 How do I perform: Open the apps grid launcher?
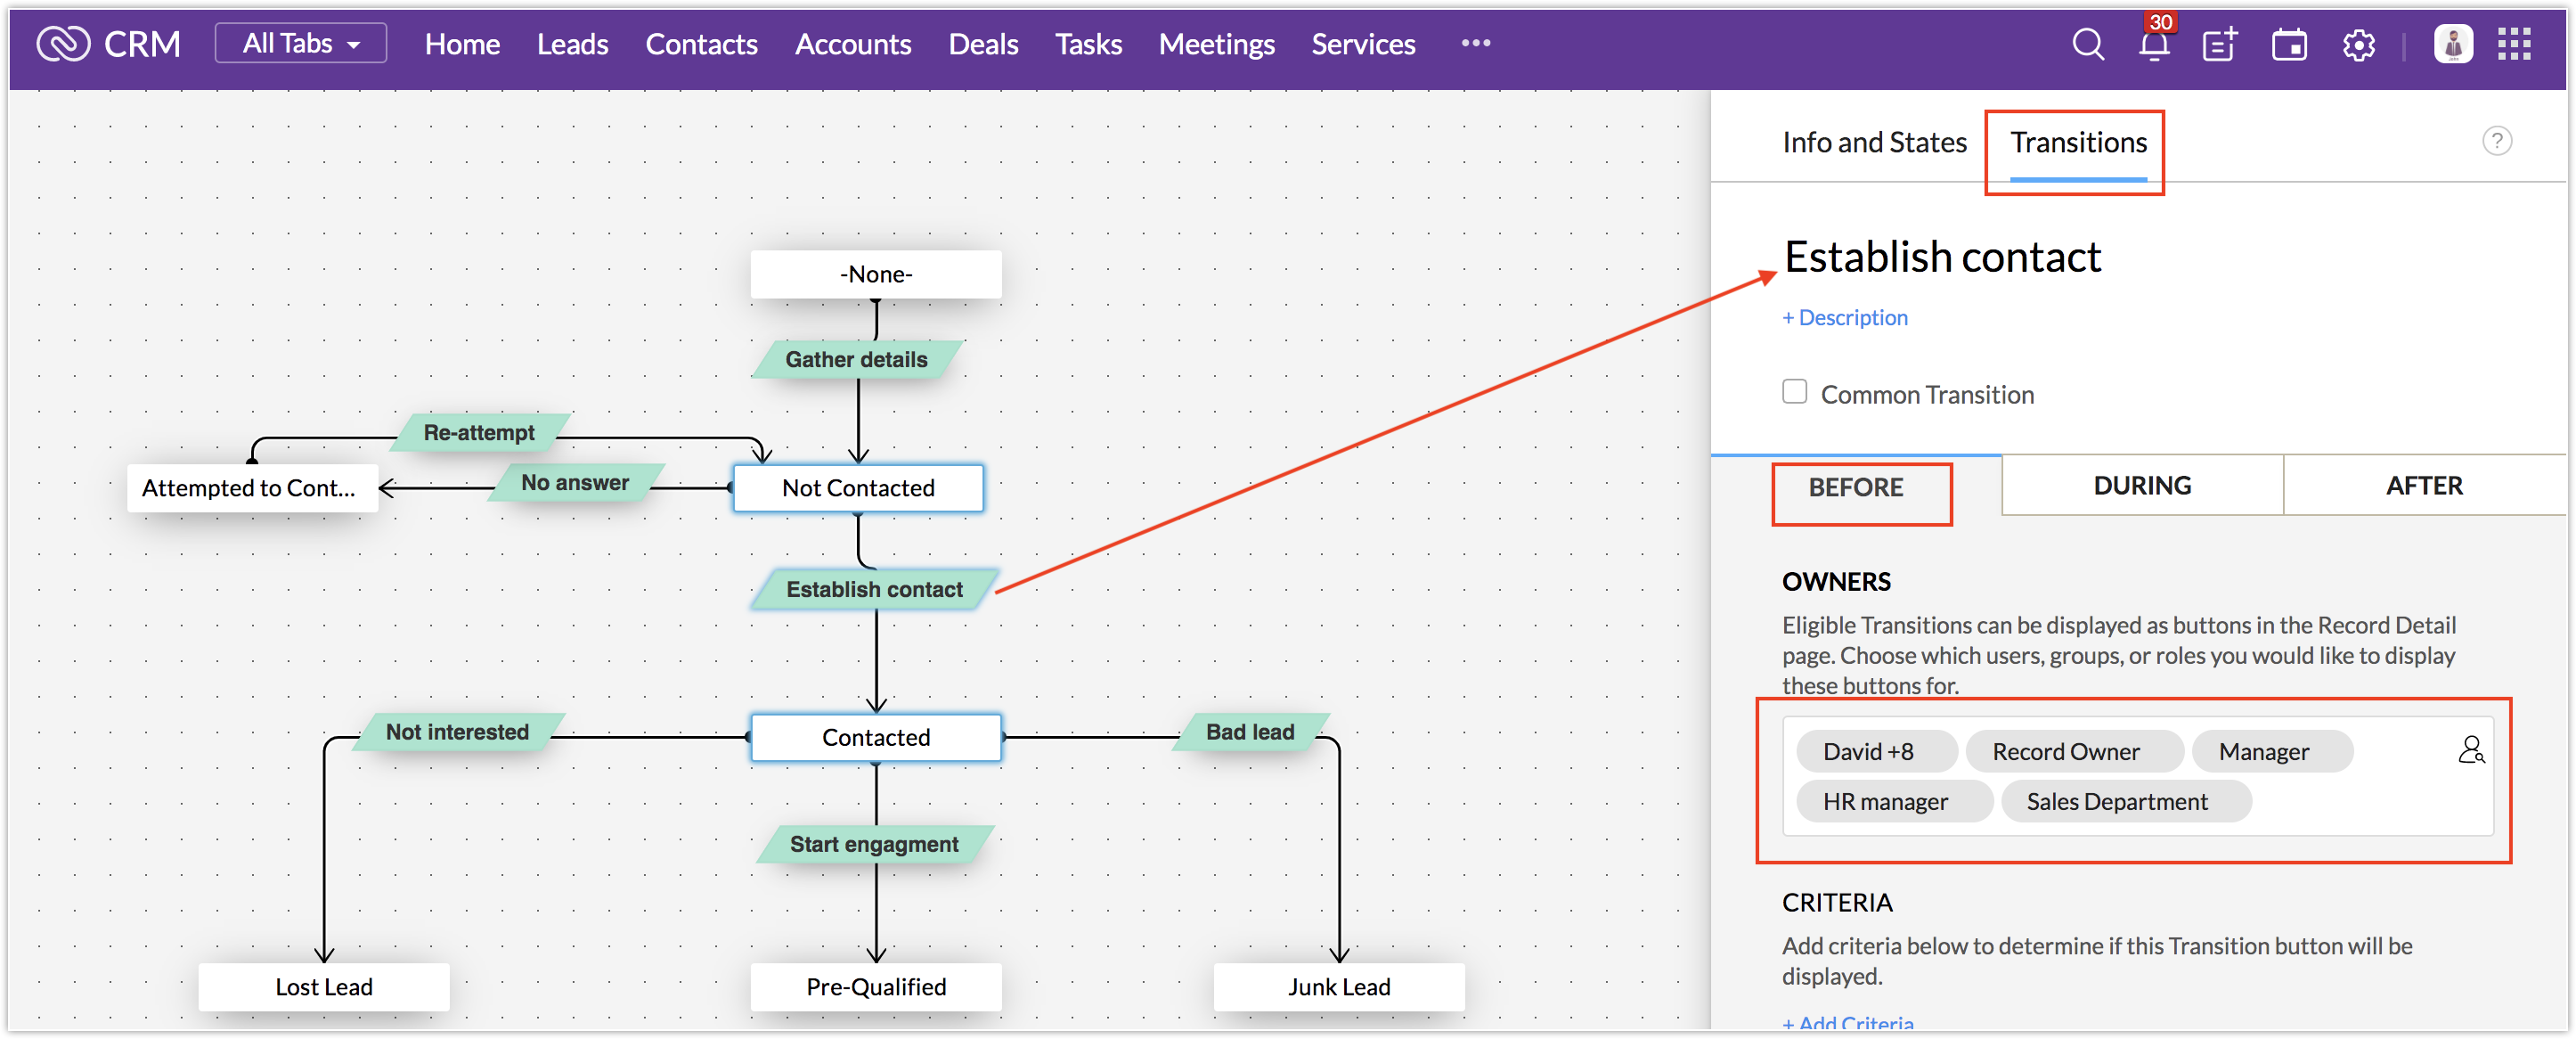point(2514,44)
